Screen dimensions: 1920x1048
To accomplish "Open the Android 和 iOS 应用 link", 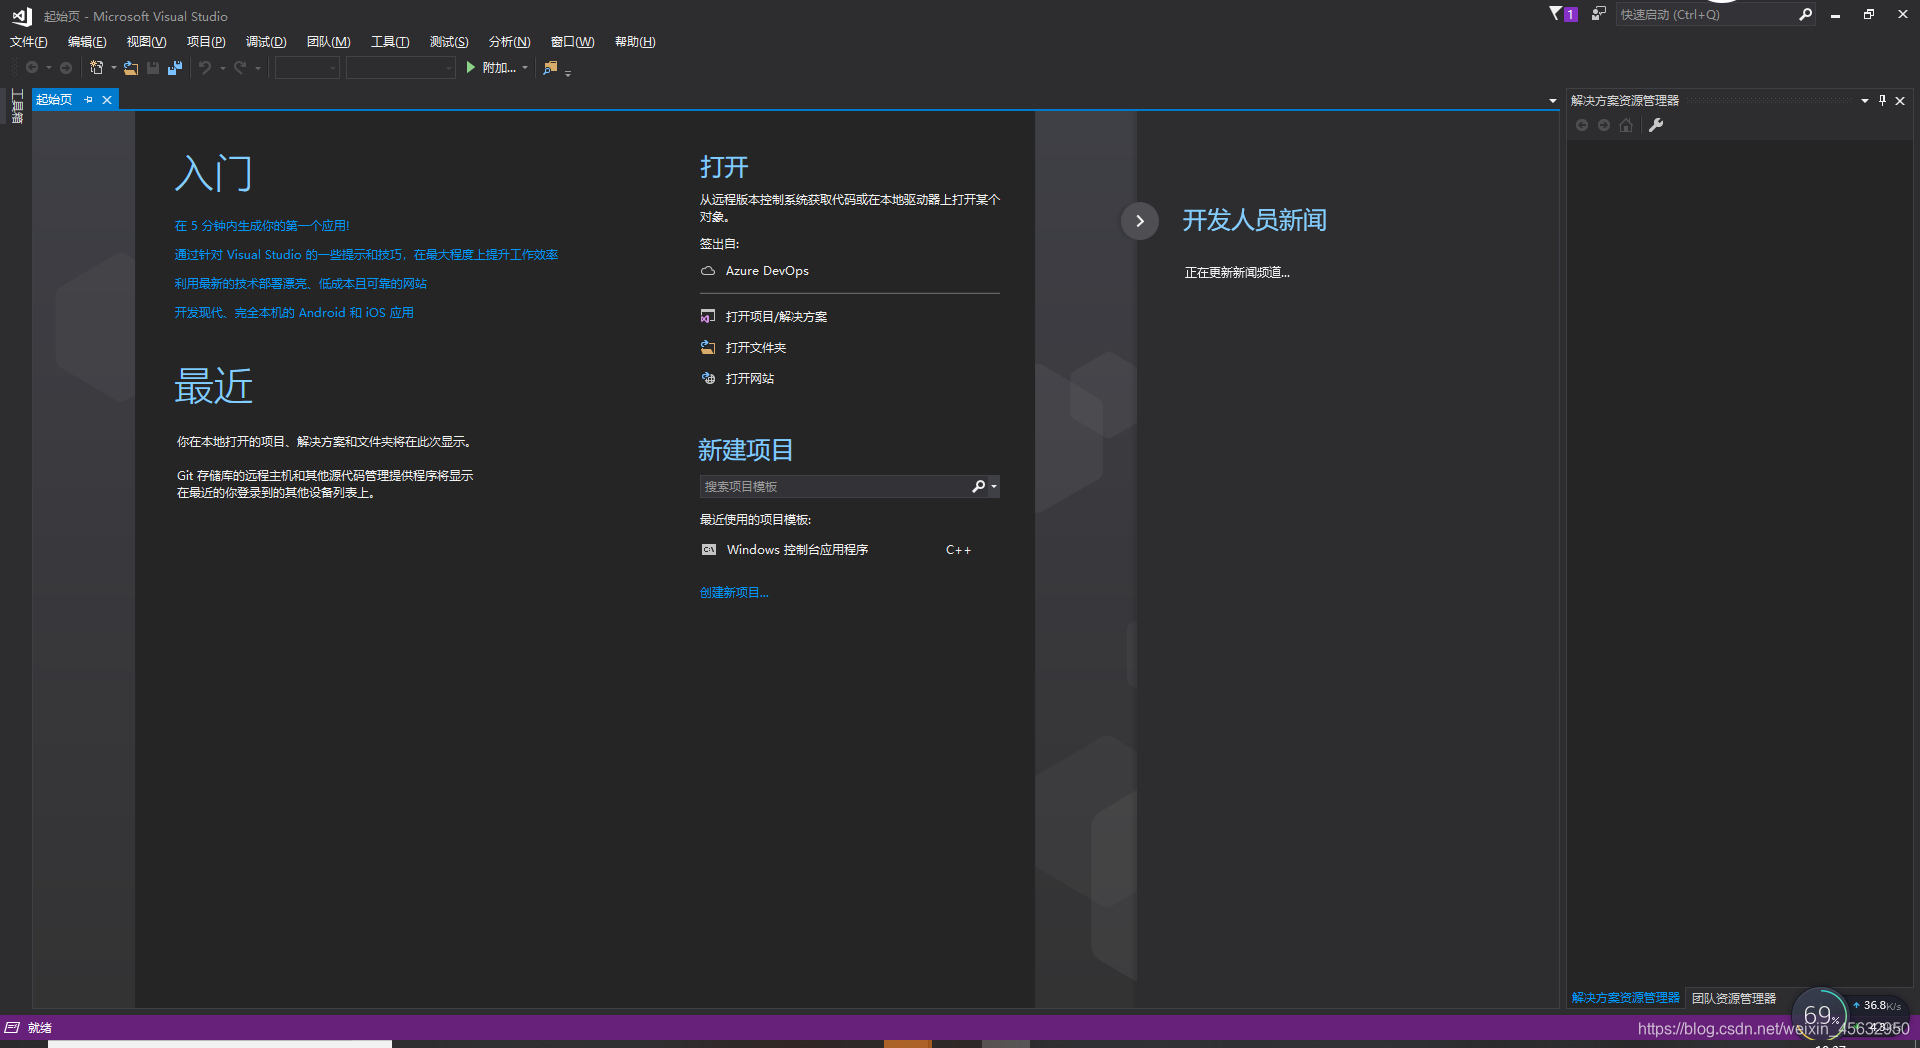I will coord(294,313).
